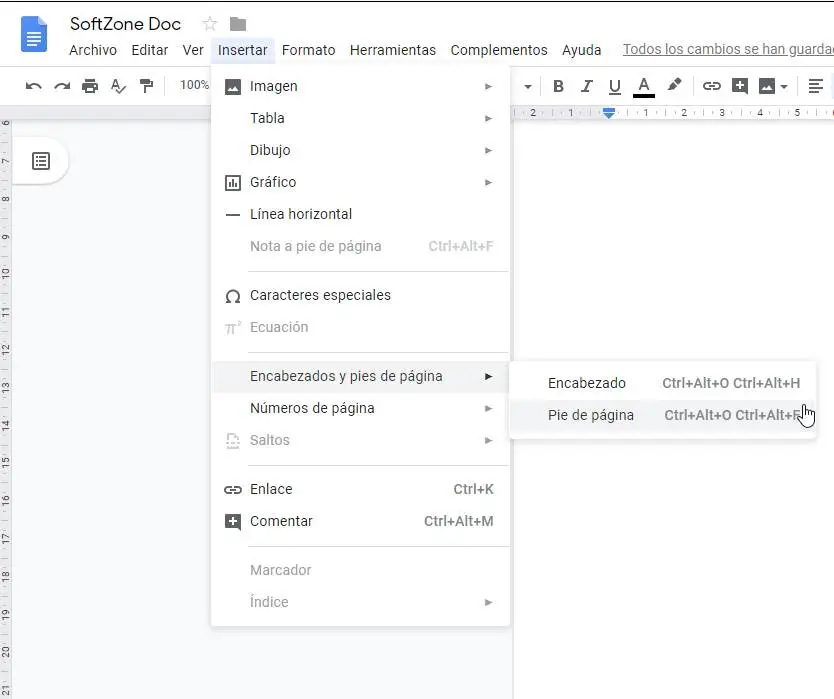The height and width of the screenshot is (699, 834).
Task: Open the Google Docs home icon
Action: point(34,35)
